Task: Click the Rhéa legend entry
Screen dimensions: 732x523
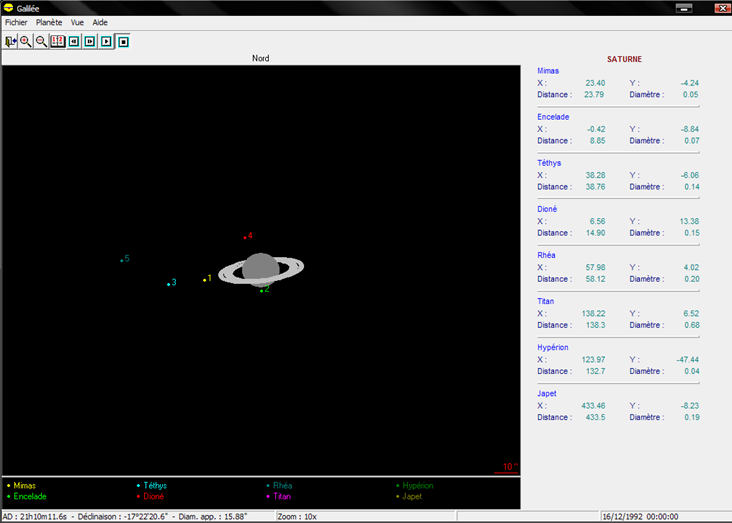Action: pos(279,486)
